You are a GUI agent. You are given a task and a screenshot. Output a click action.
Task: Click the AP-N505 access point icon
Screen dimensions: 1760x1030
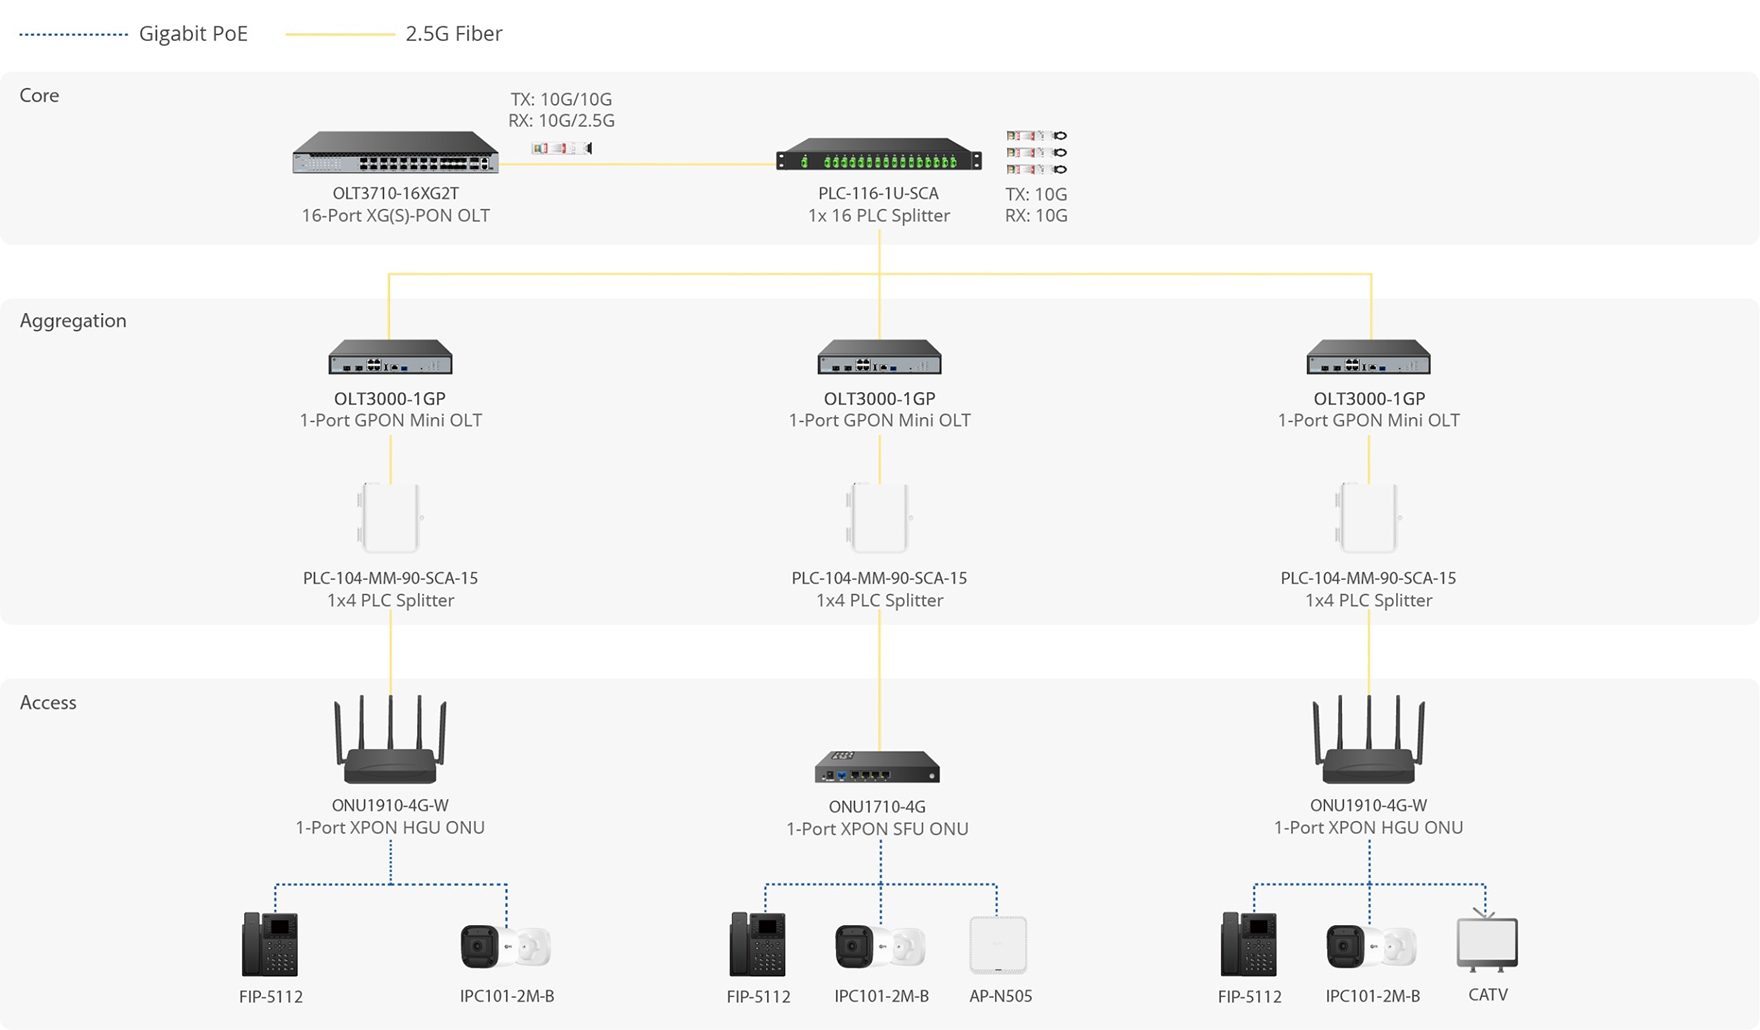[x=1000, y=945]
